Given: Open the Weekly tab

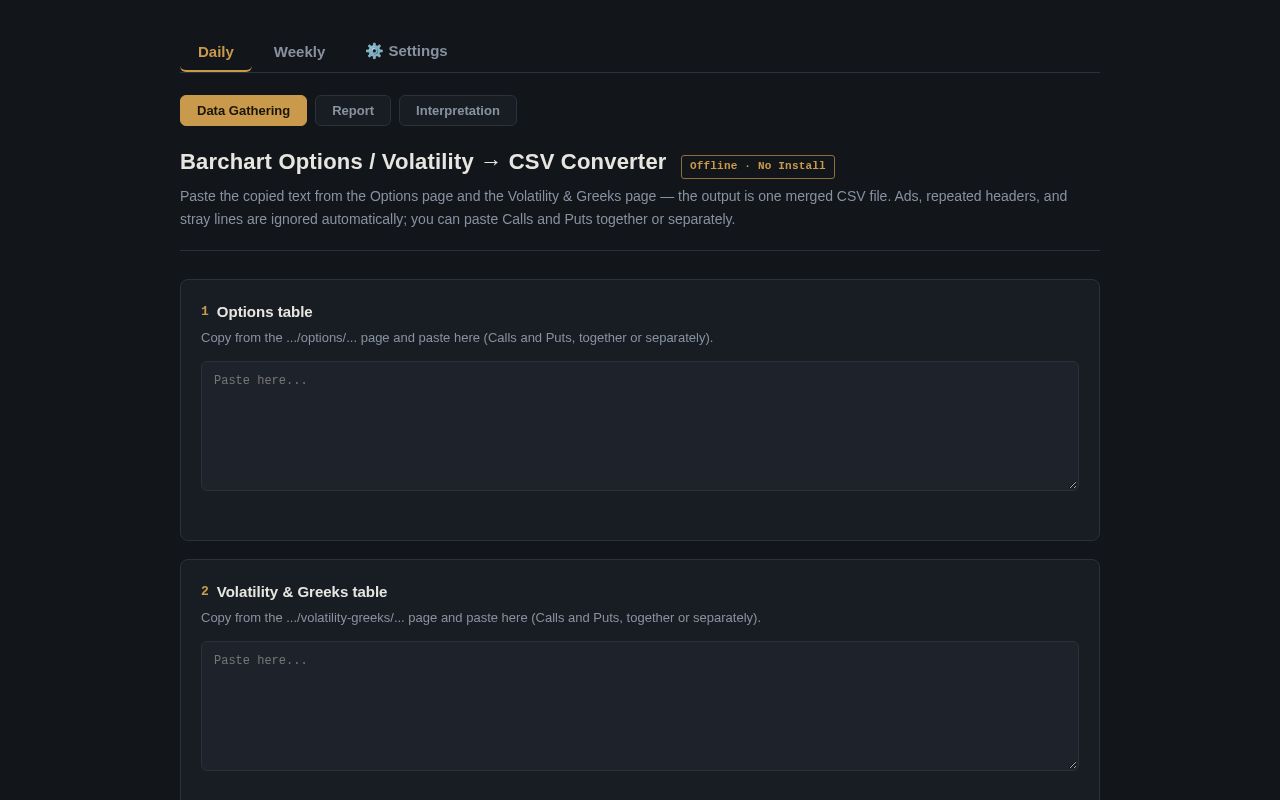Looking at the screenshot, I should coord(299,51).
